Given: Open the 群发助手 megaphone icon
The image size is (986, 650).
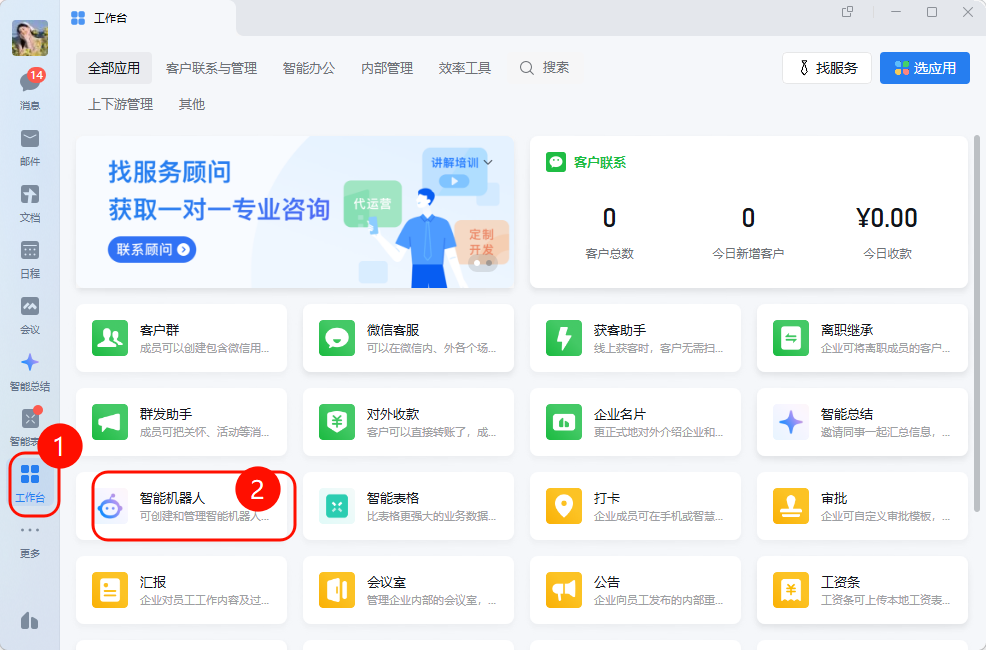Looking at the screenshot, I should click(x=110, y=422).
